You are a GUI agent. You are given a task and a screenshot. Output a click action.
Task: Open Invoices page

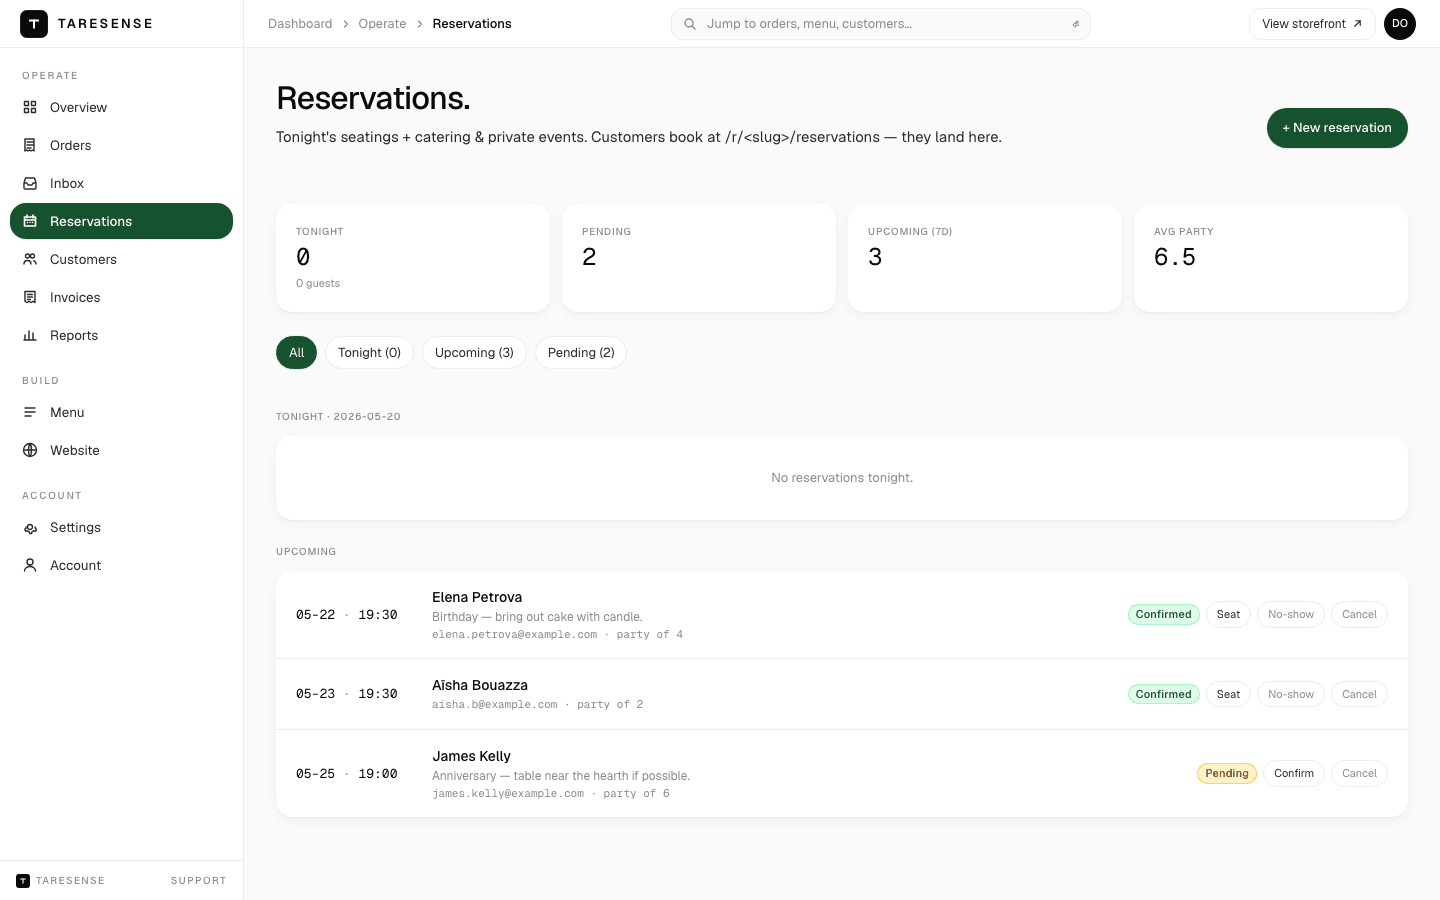click(x=121, y=297)
